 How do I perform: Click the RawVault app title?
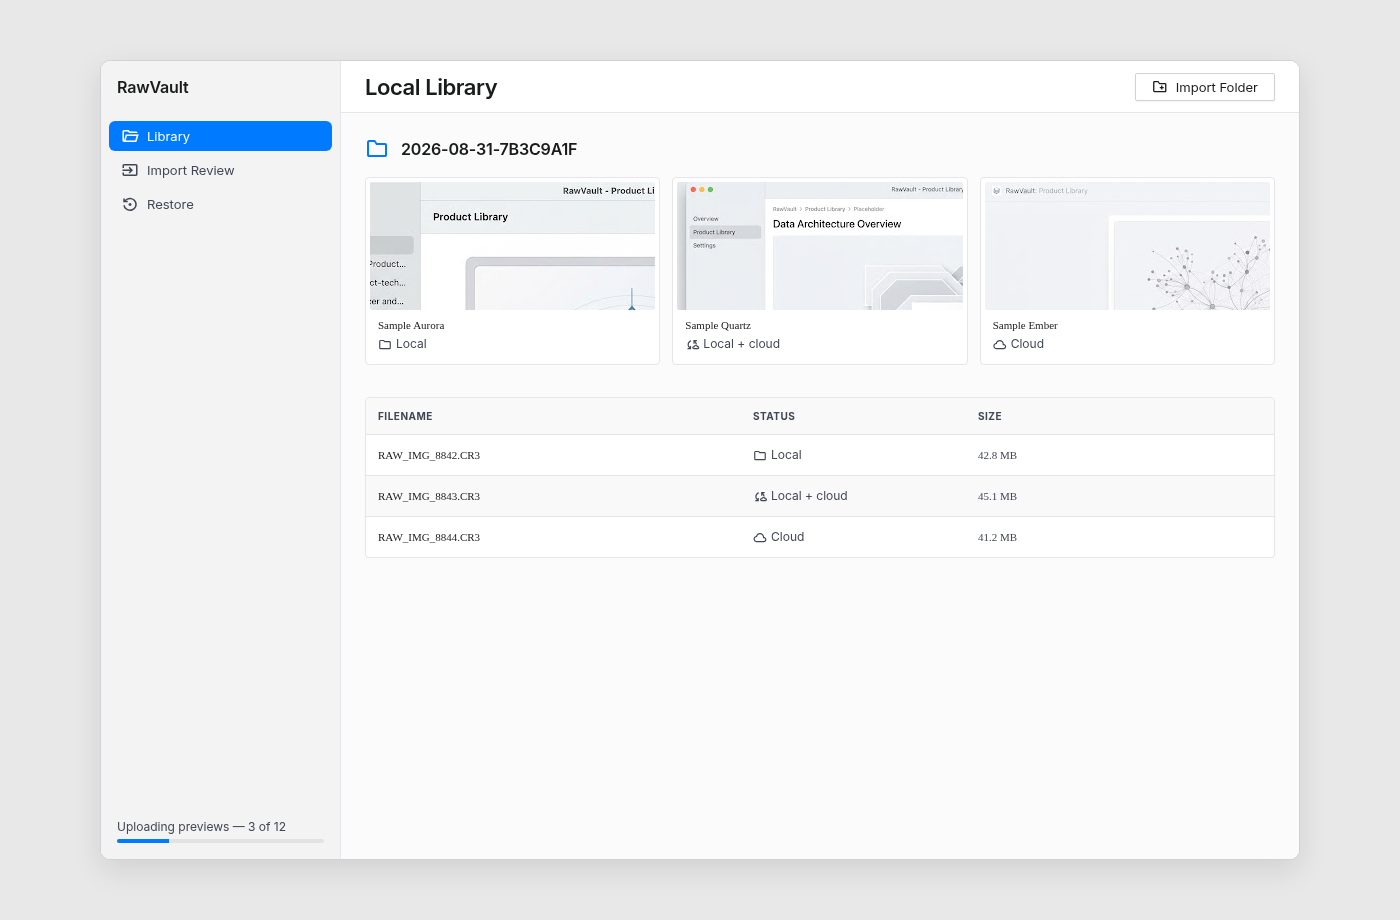pyautogui.click(x=153, y=87)
